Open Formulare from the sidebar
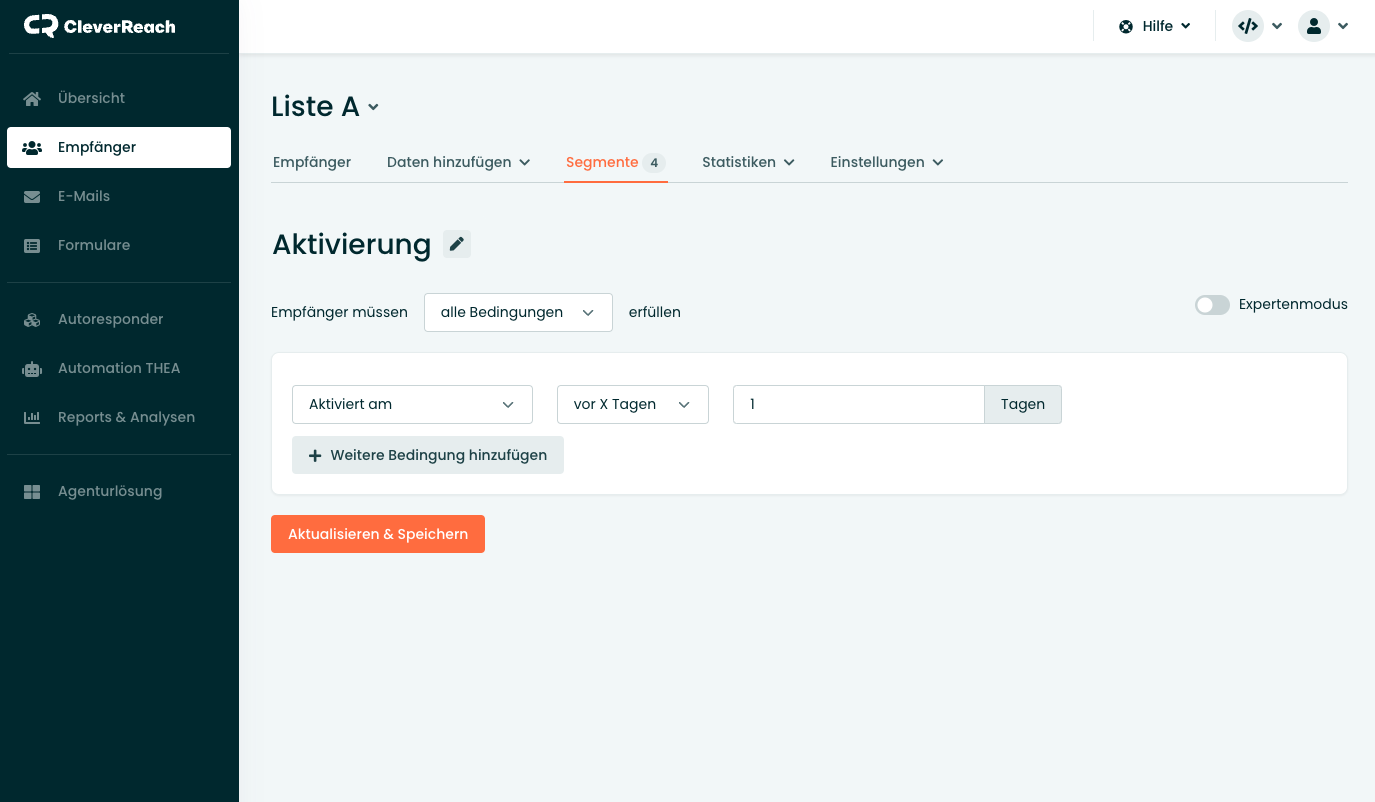This screenshot has width=1375, height=802. (93, 245)
